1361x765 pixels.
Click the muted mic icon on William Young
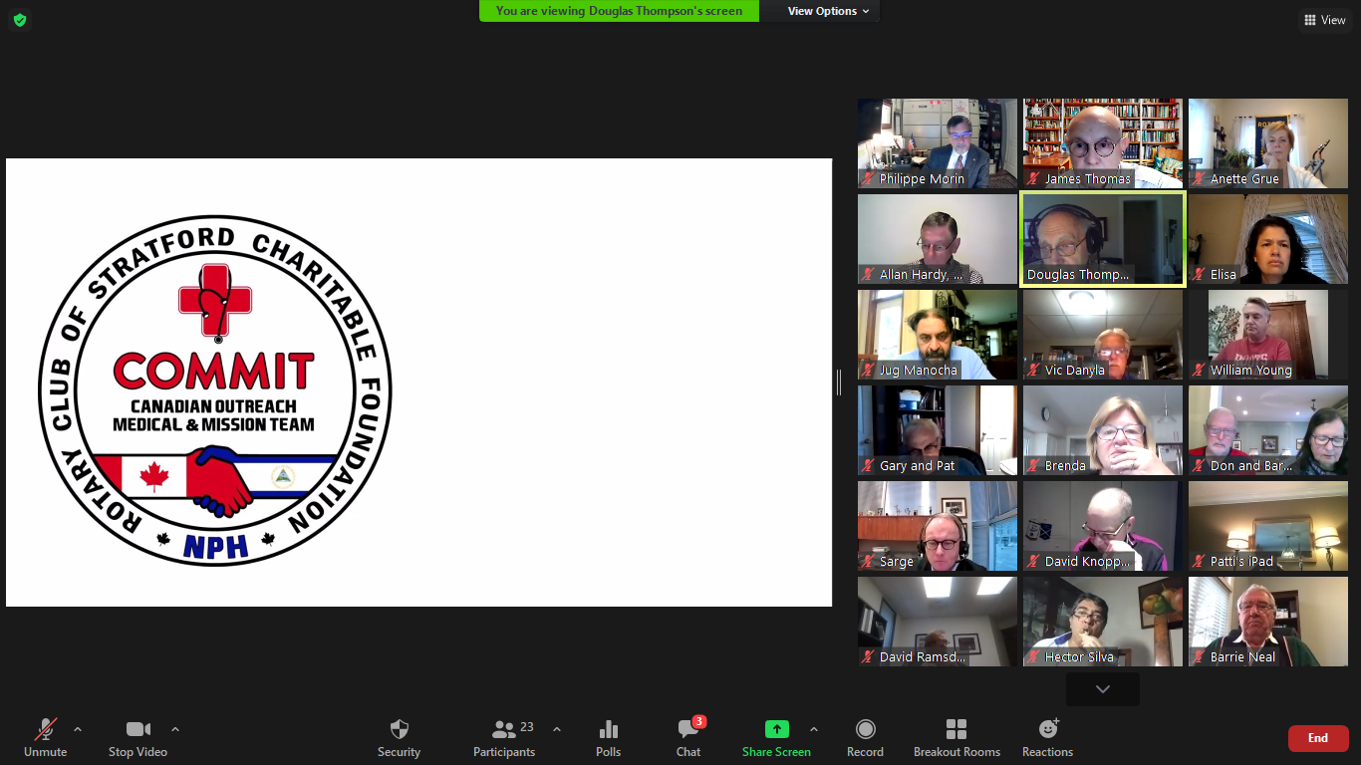coord(1199,370)
